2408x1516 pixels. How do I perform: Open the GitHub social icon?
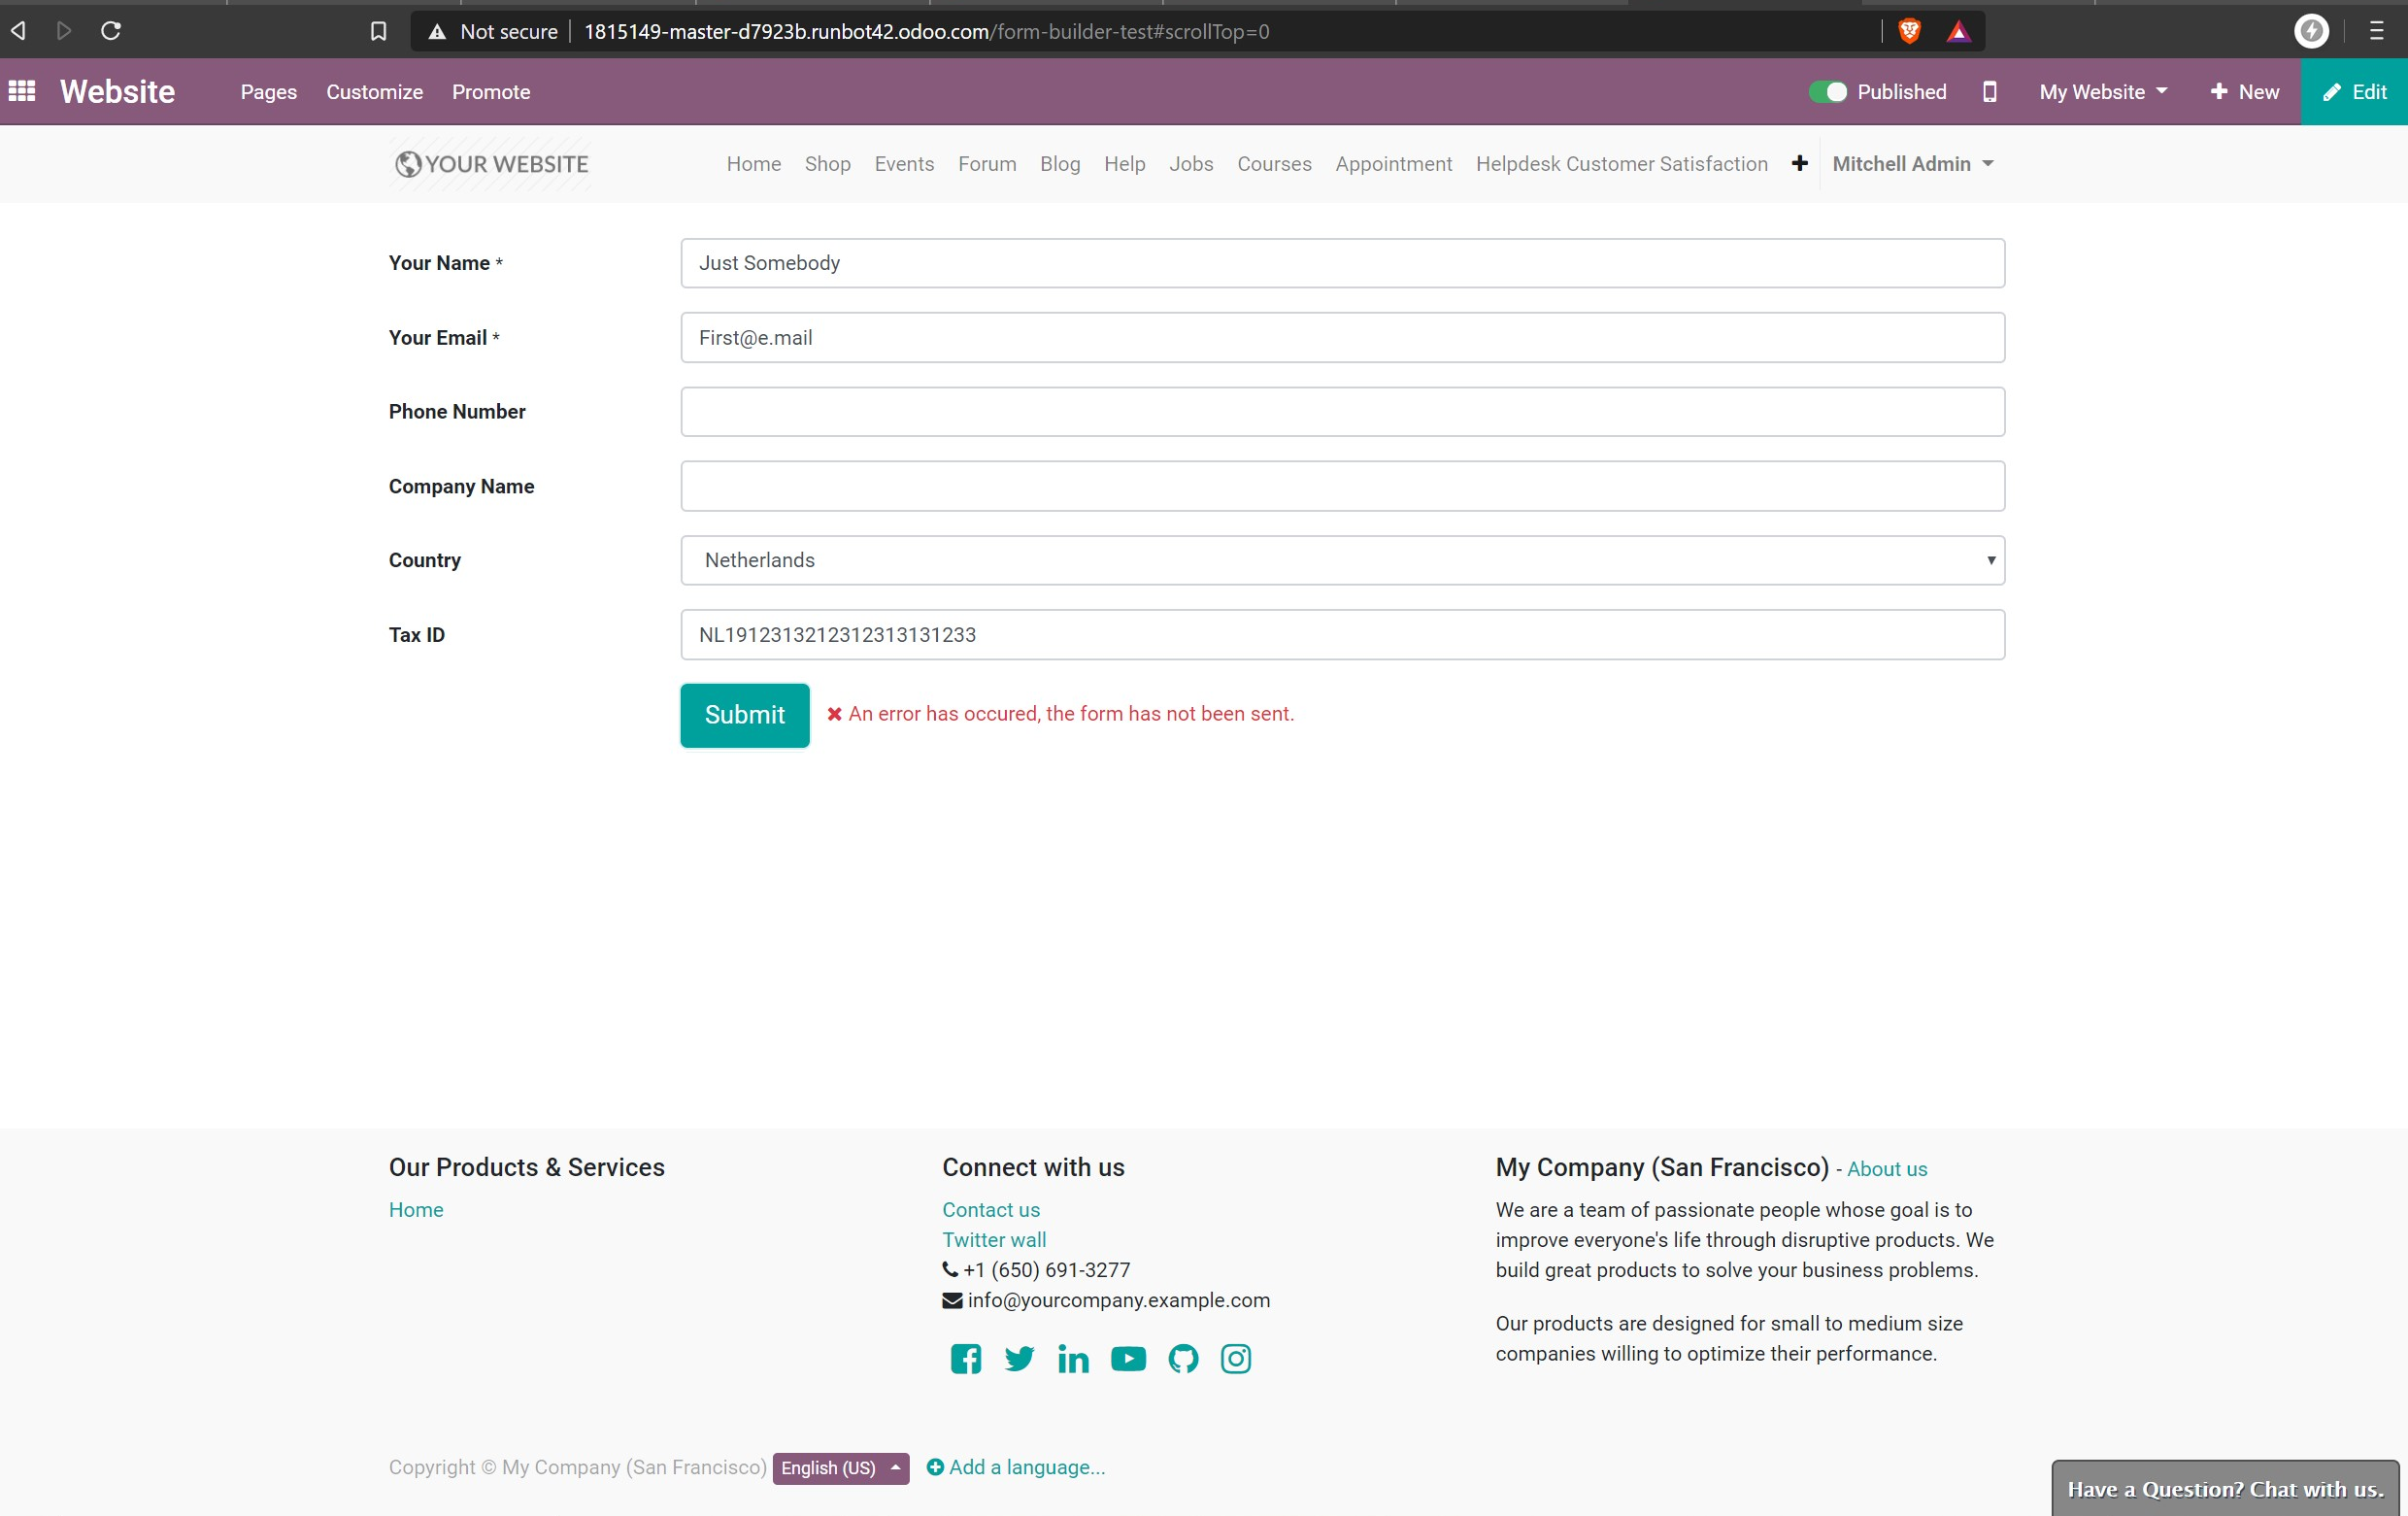tap(1183, 1358)
